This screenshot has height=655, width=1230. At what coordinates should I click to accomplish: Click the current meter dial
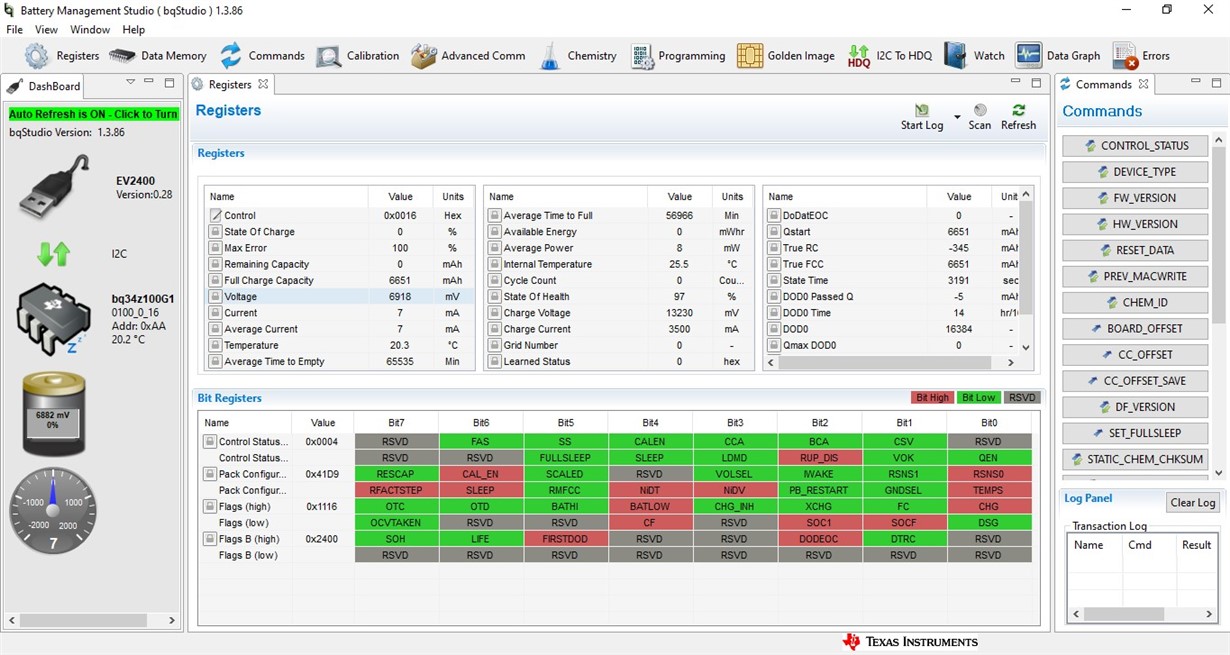[x=54, y=512]
